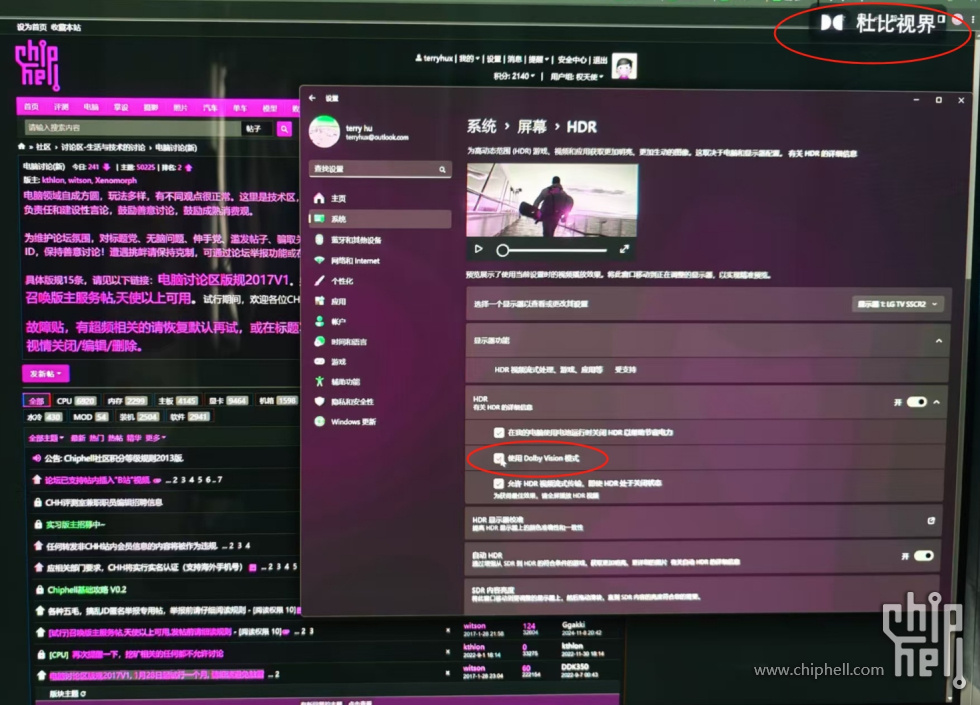The width and height of the screenshot is (980, 705).
Task: Click the Chiphell logo on forum page
Action: pos(38,66)
